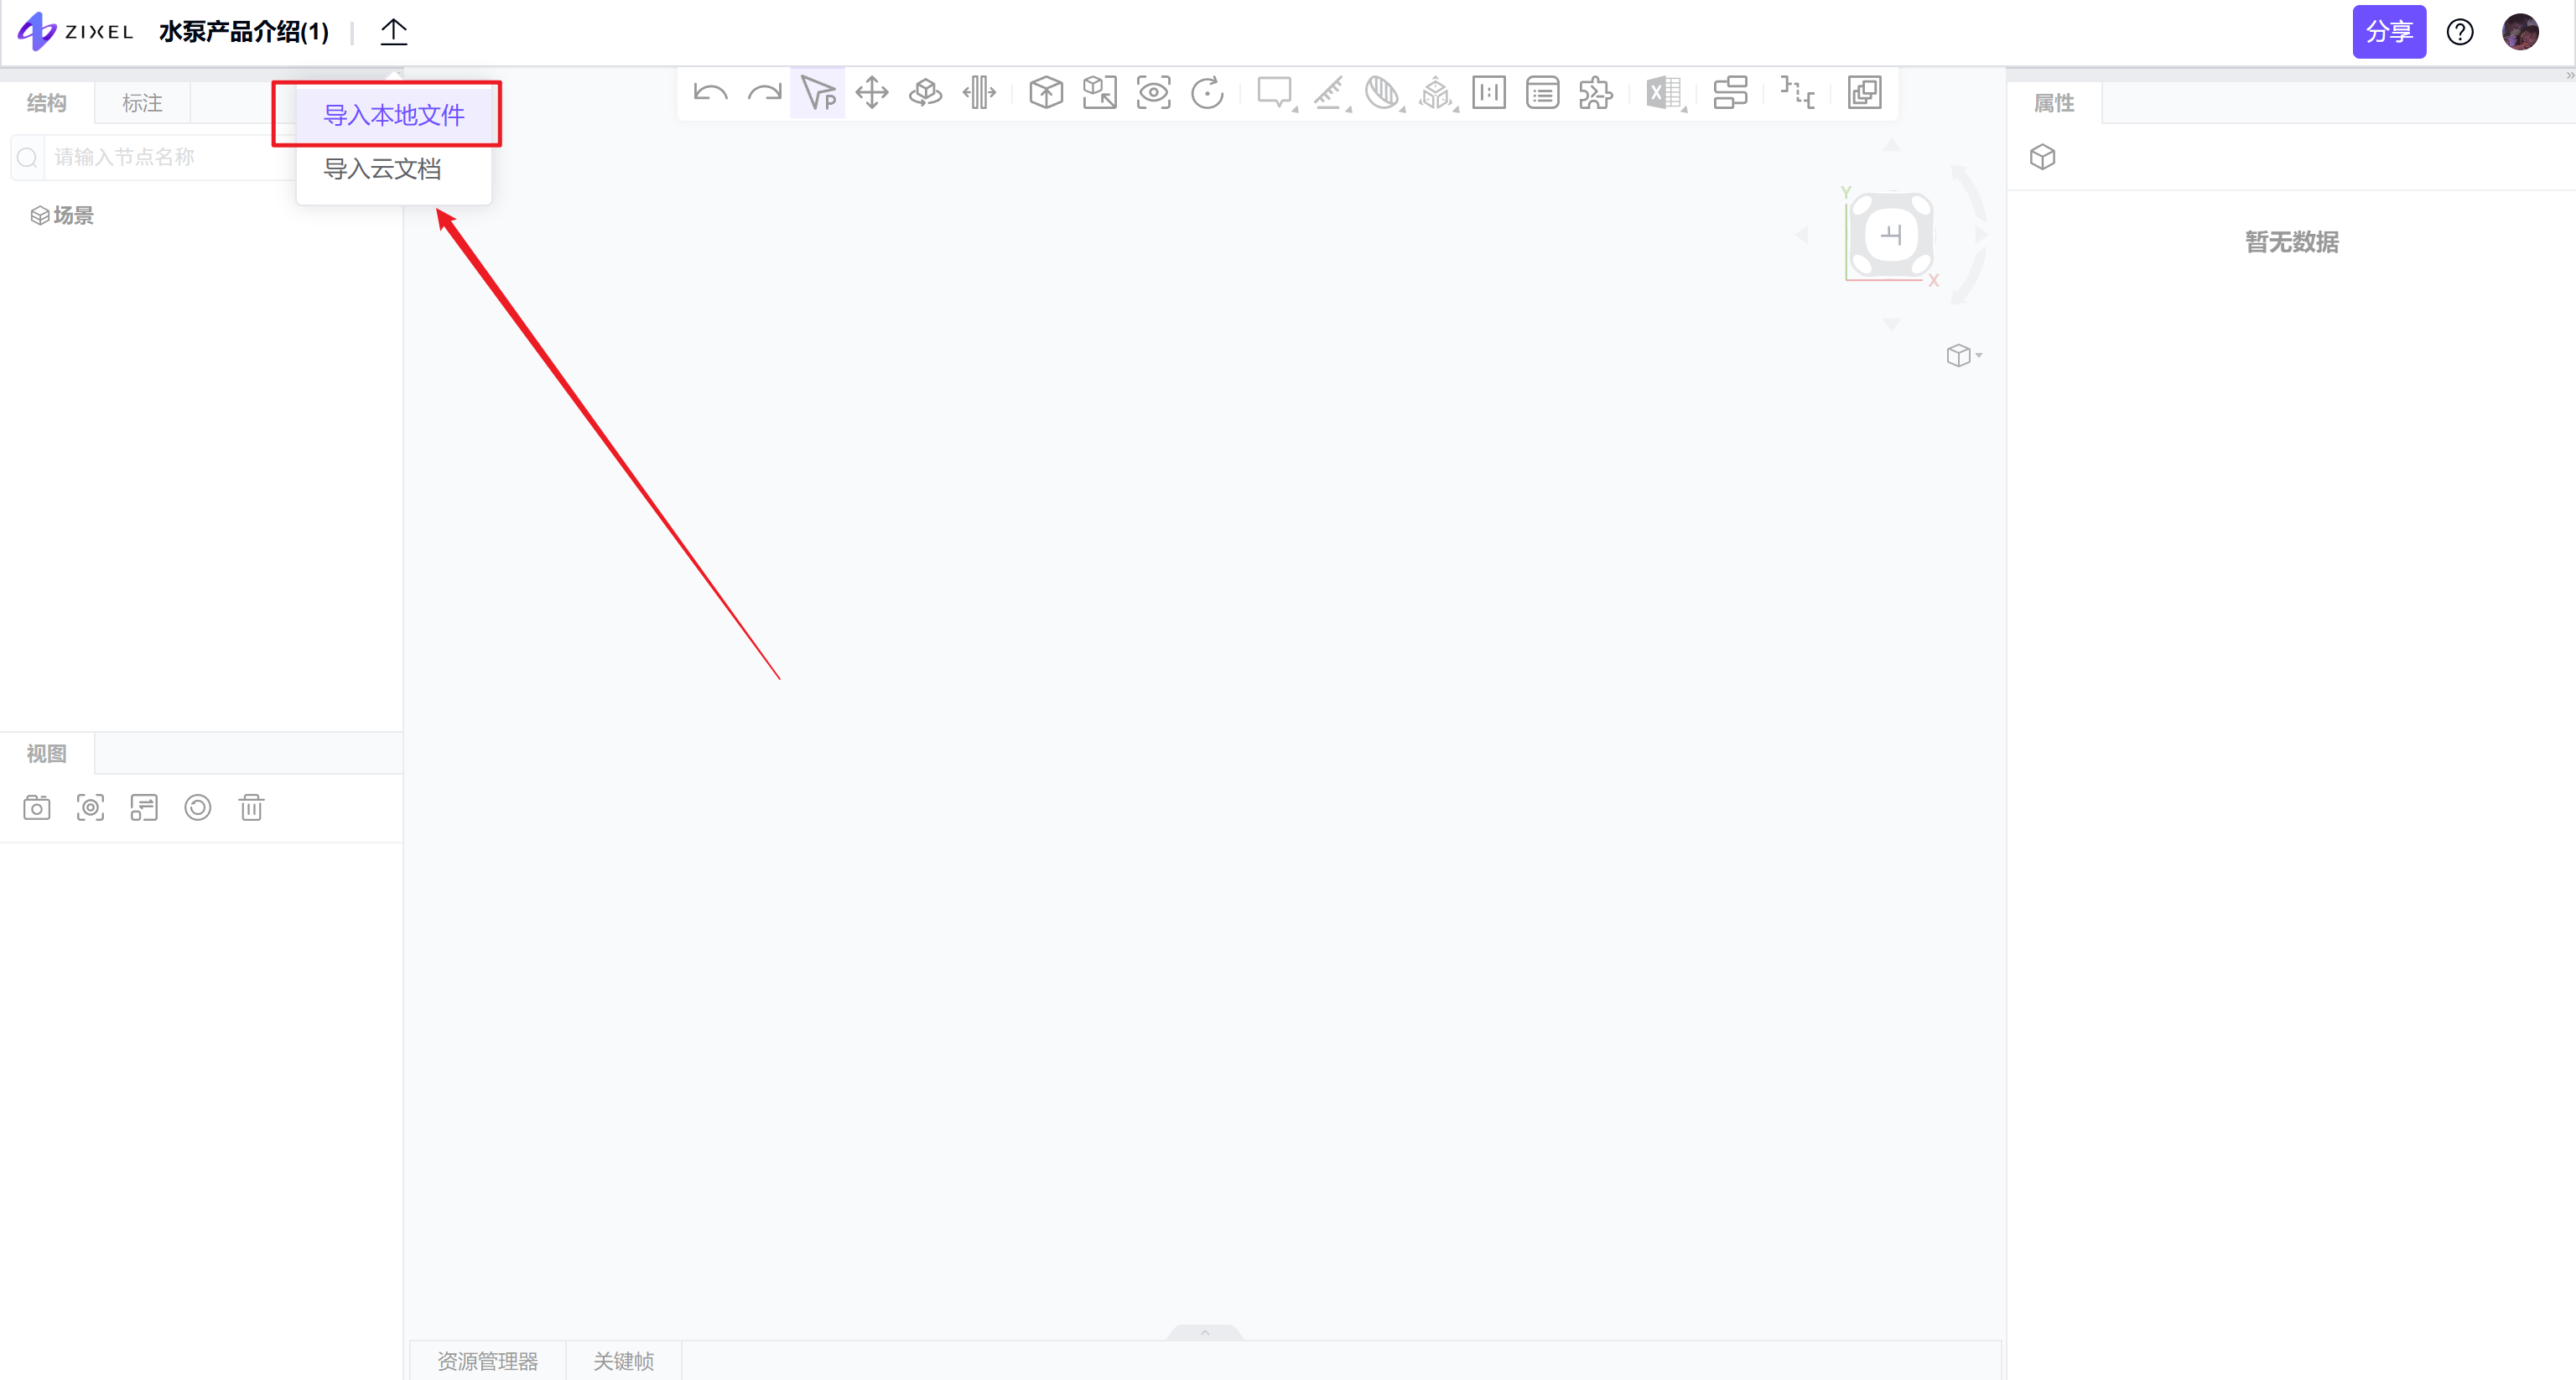This screenshot has height=1380, width=2576.
Task: Click the redo arrow in the toolbar
Action: pos(764,93)
